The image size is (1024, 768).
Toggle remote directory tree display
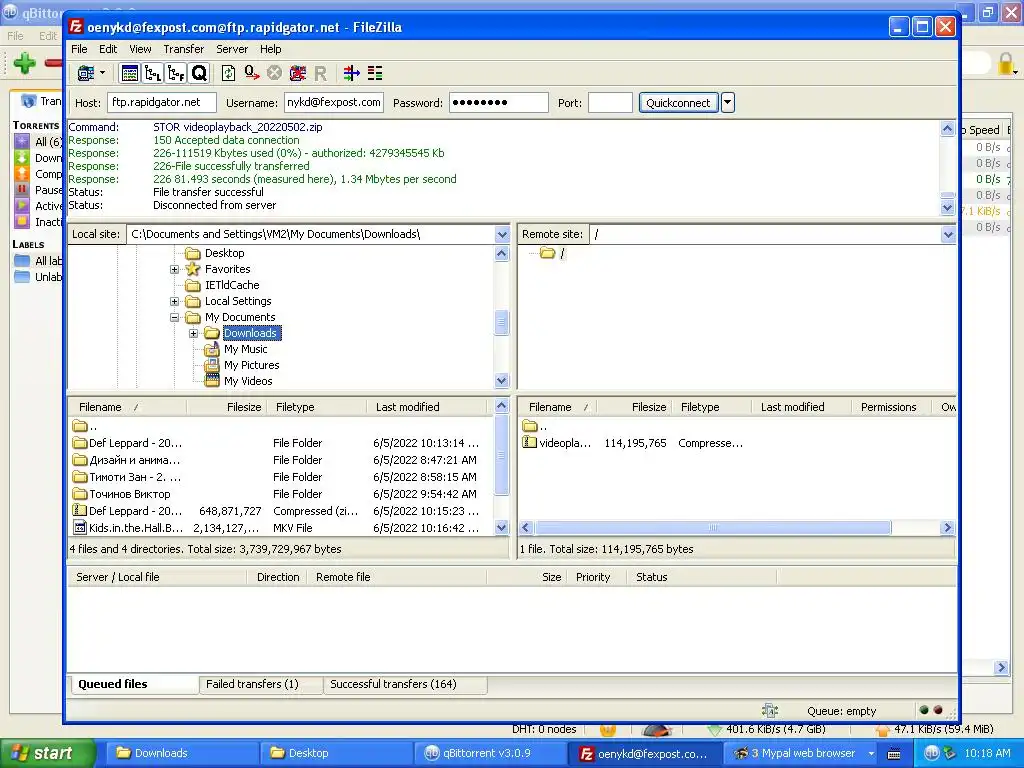[x=176, y=73]
